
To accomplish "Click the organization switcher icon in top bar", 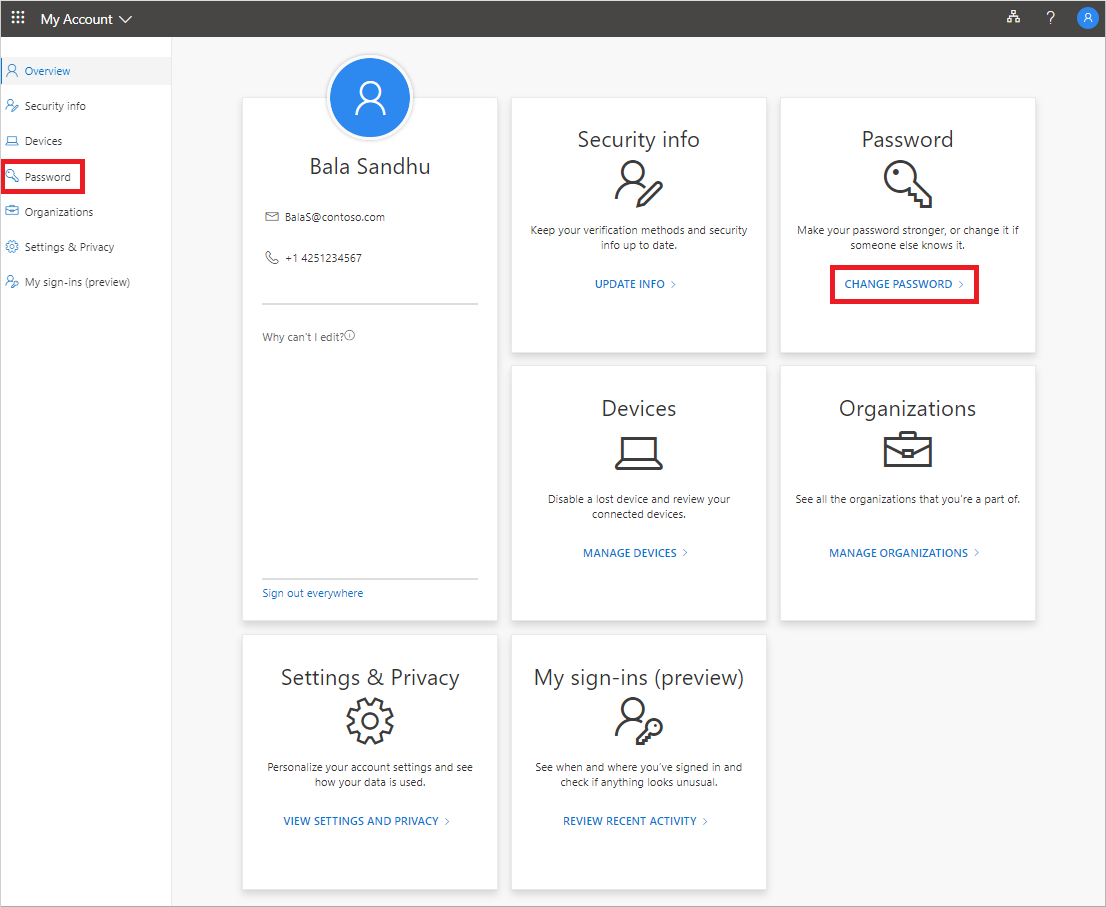I will pyautogui.click(x=1013, y=17).
